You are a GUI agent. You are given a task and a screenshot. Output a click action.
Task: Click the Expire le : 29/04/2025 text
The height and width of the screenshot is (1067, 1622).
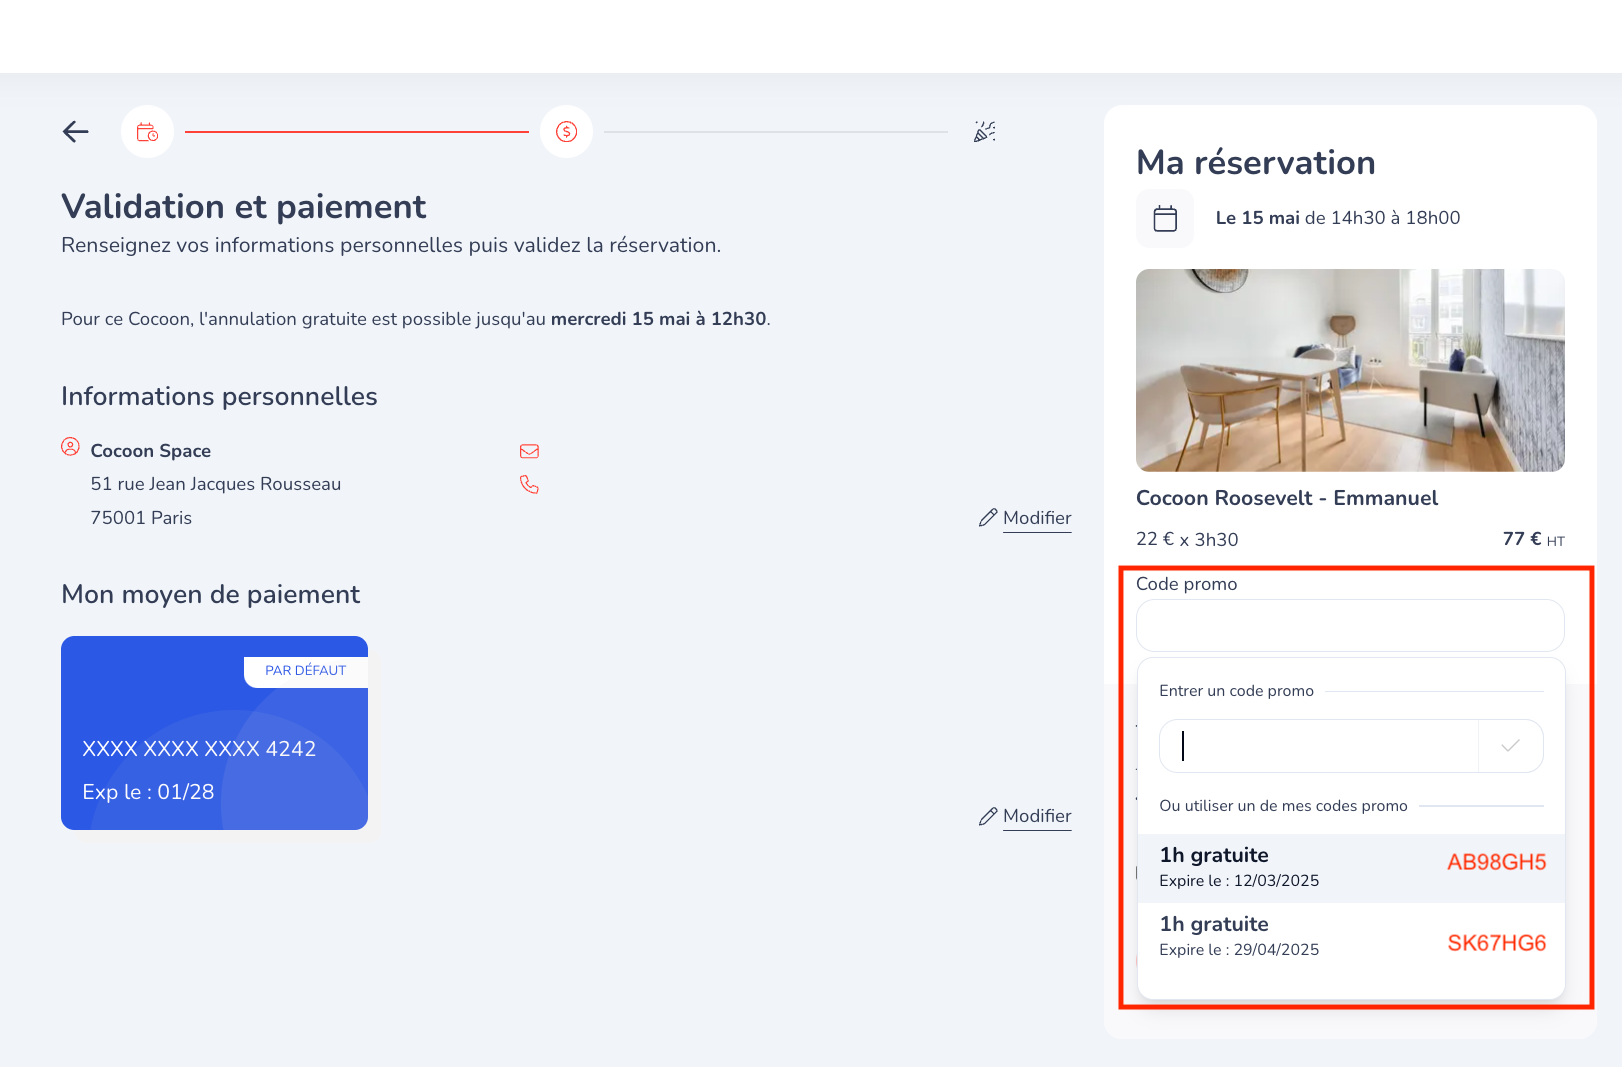click(1239, 950)
